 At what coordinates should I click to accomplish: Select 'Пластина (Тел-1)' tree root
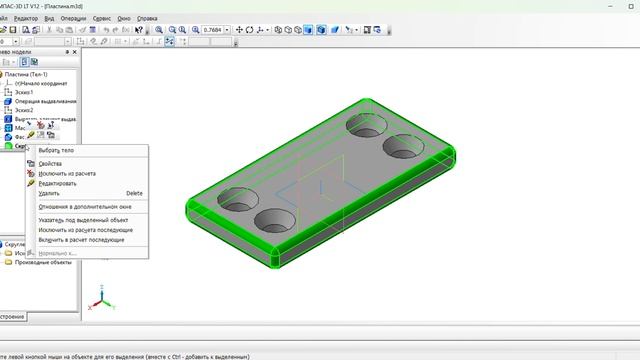point(26,74)
